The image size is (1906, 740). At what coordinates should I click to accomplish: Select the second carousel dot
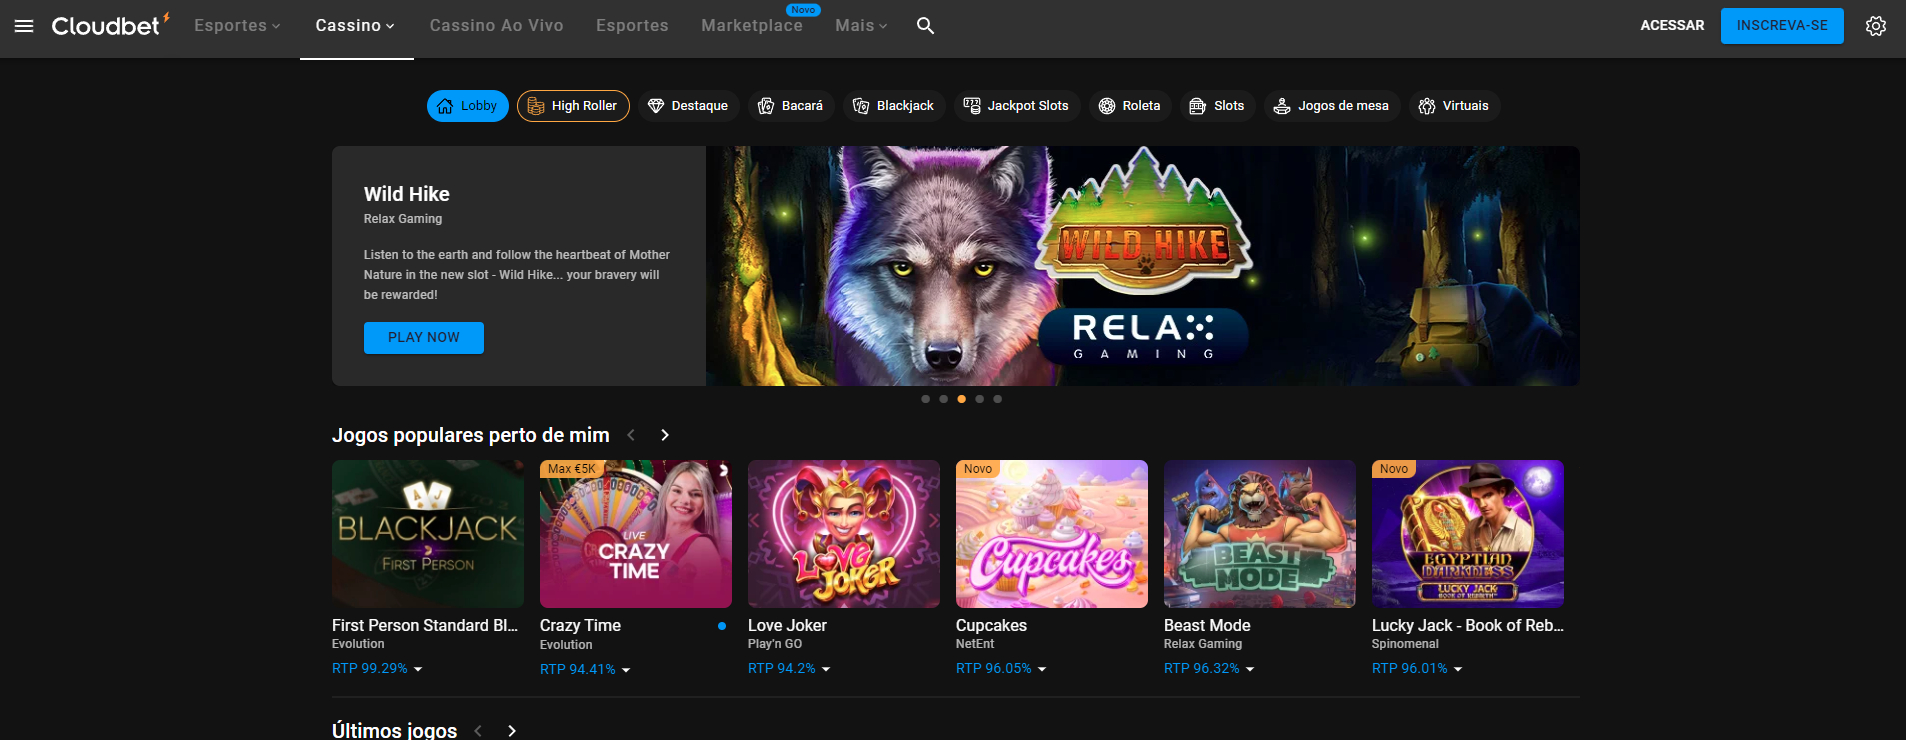(x=944, y=399)
